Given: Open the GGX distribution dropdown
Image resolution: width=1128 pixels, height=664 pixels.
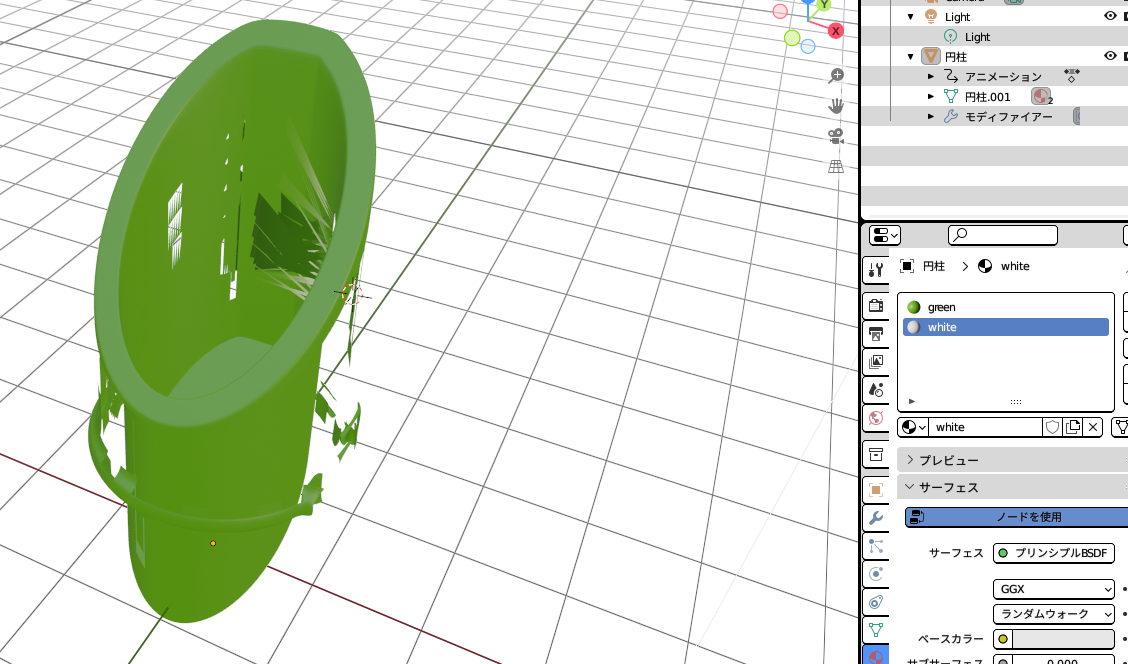Looking at the screenshot, I should click(x=1054, y=589).
